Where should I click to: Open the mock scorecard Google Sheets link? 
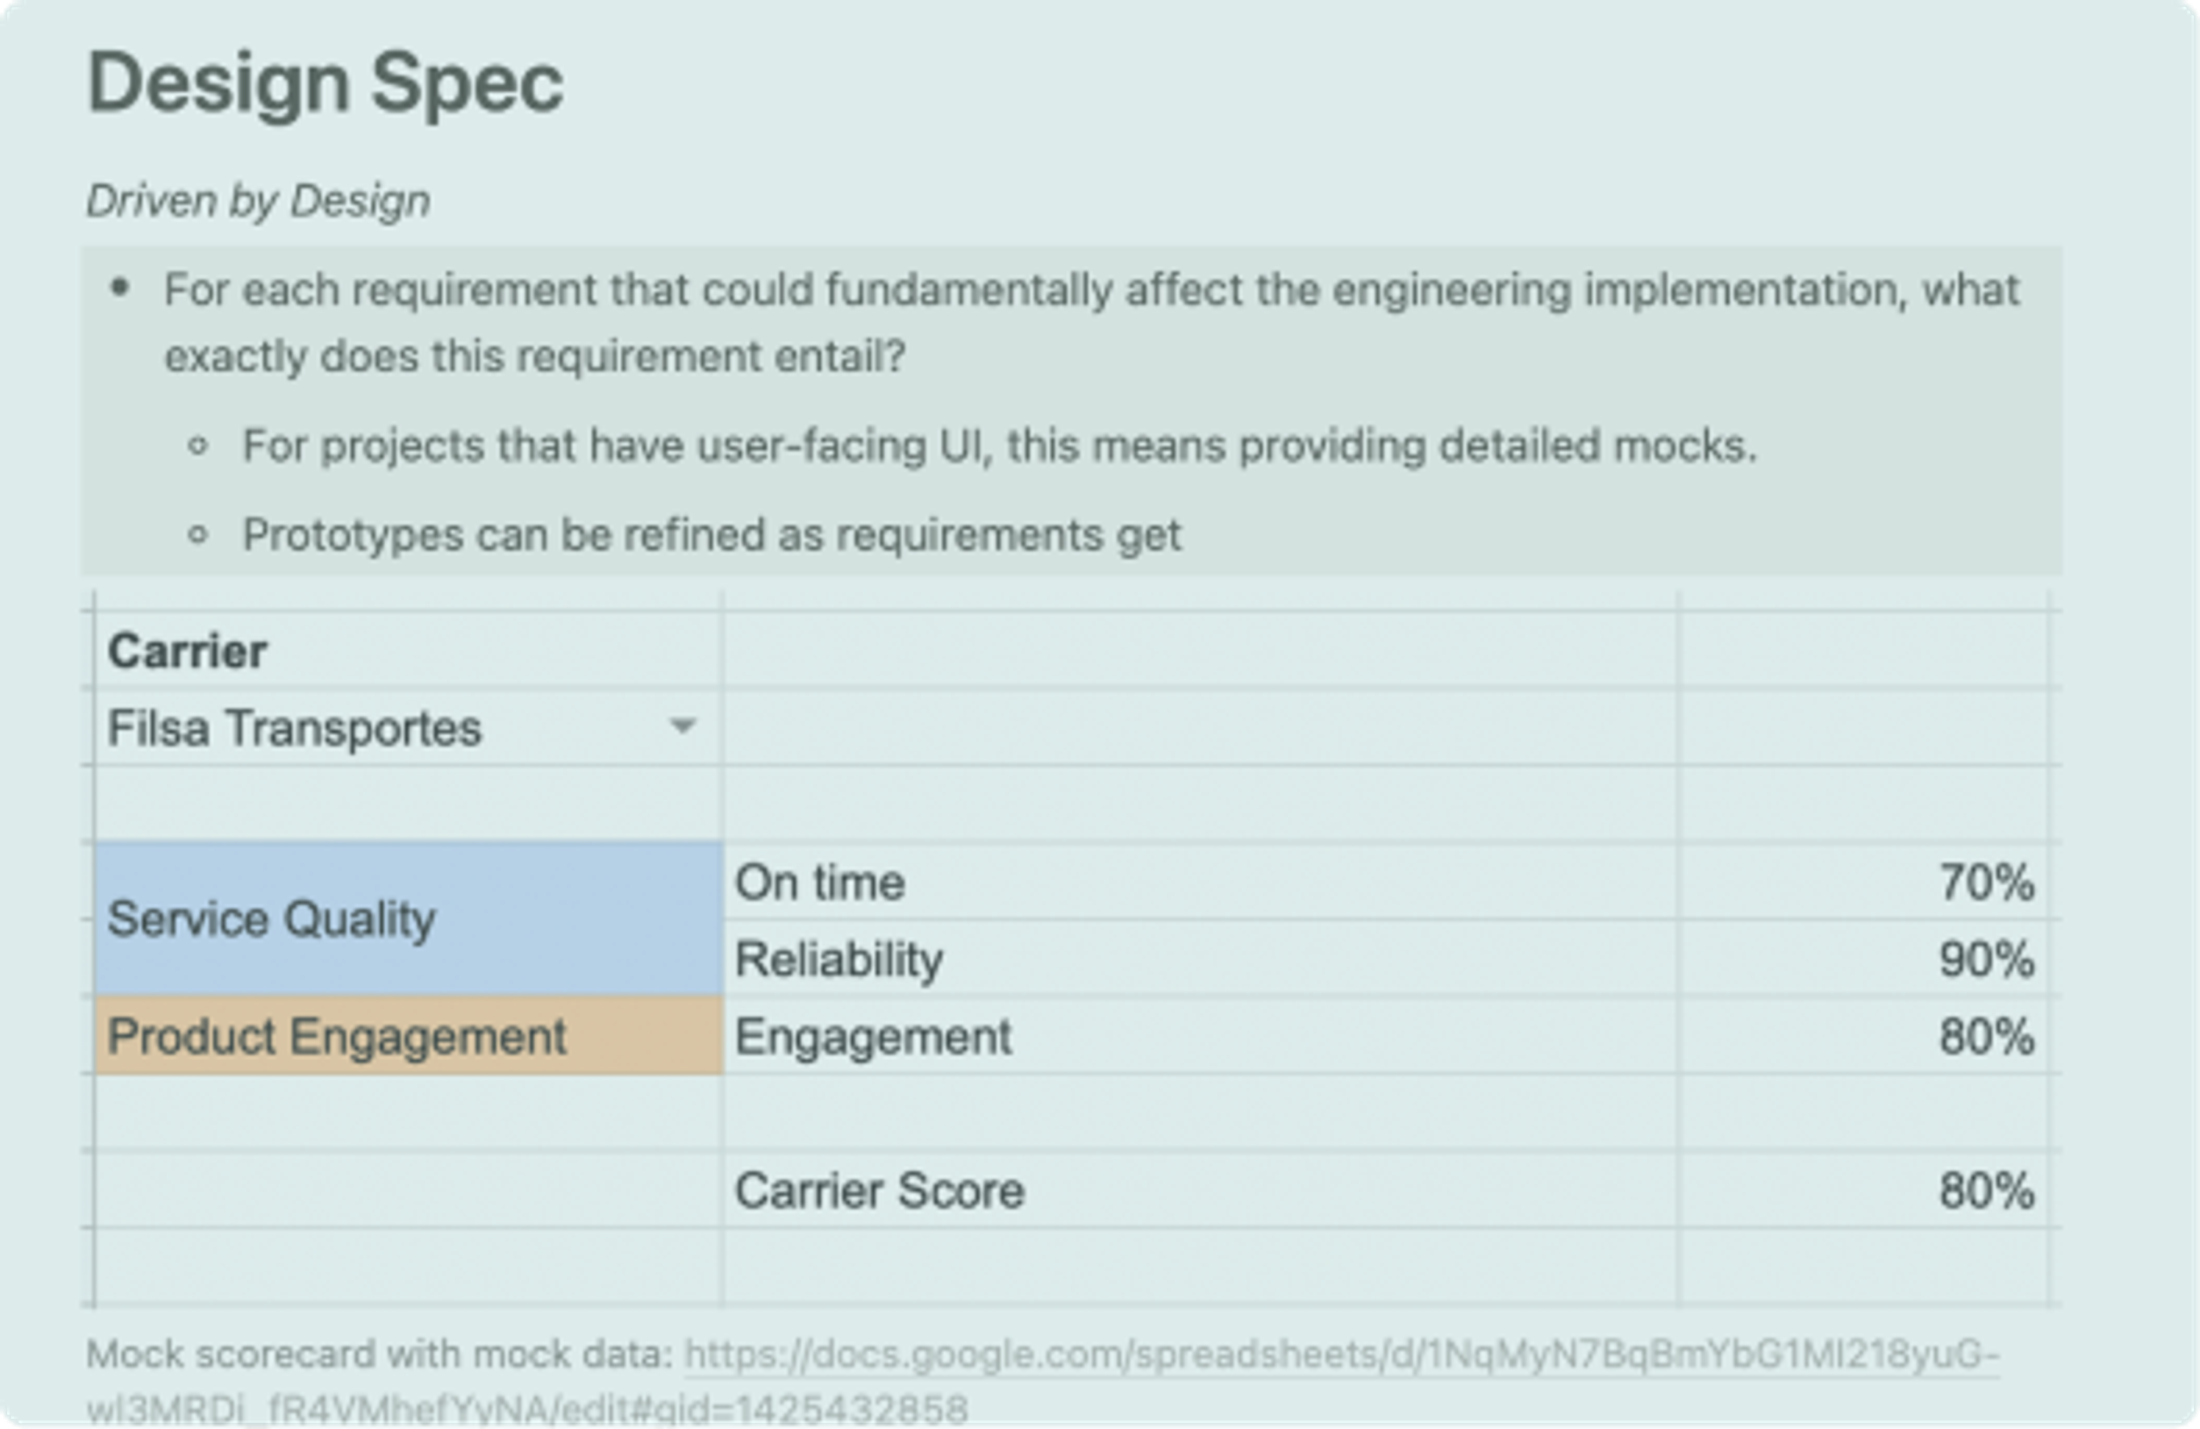pyautogui.click(x=1340, y=1355)
